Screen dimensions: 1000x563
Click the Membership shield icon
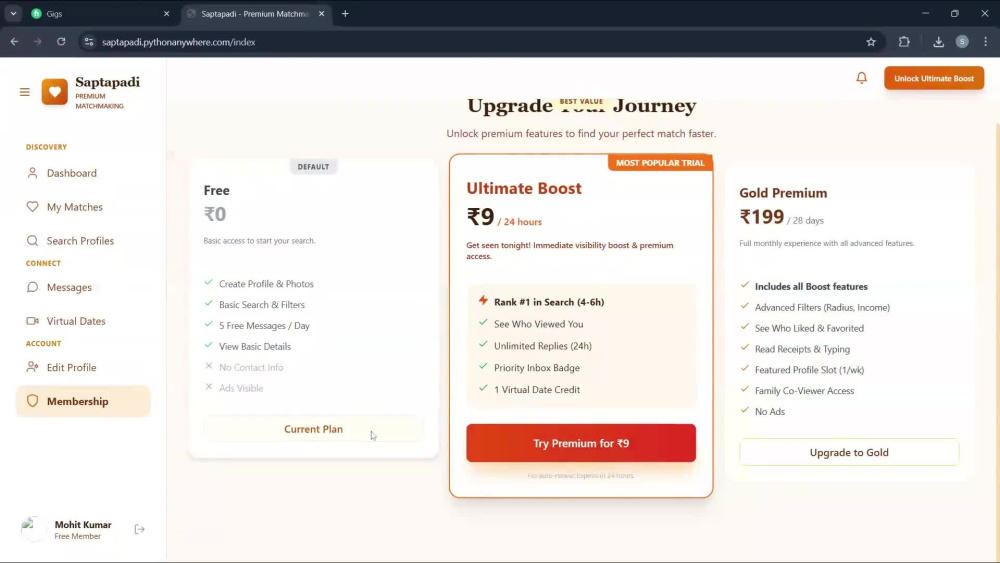pyautogui.click(x=33, y=401)
